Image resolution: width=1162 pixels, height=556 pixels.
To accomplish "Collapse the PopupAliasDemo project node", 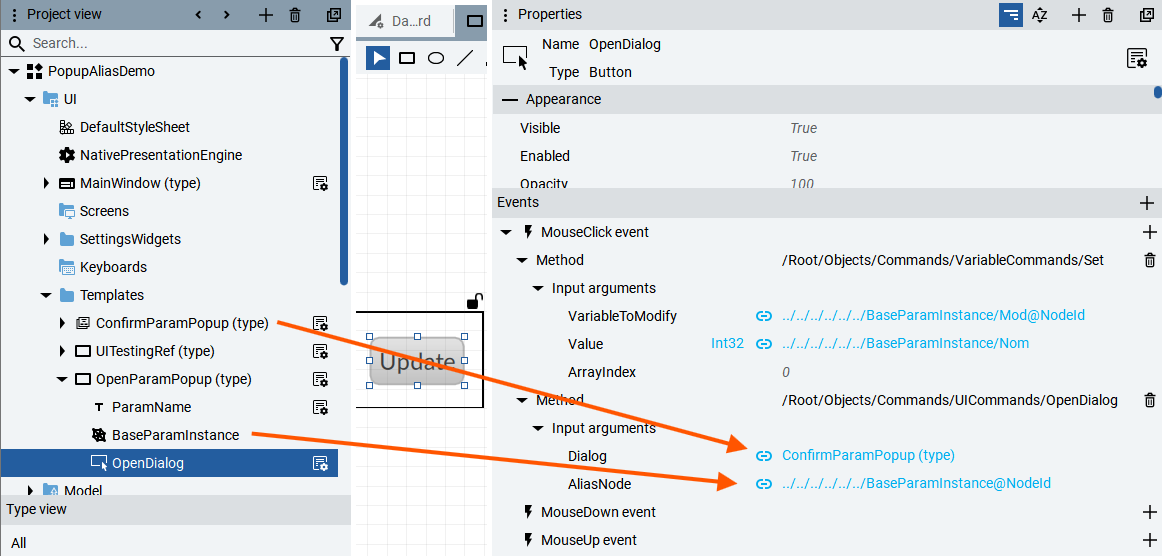I will (x=14, y=72).
